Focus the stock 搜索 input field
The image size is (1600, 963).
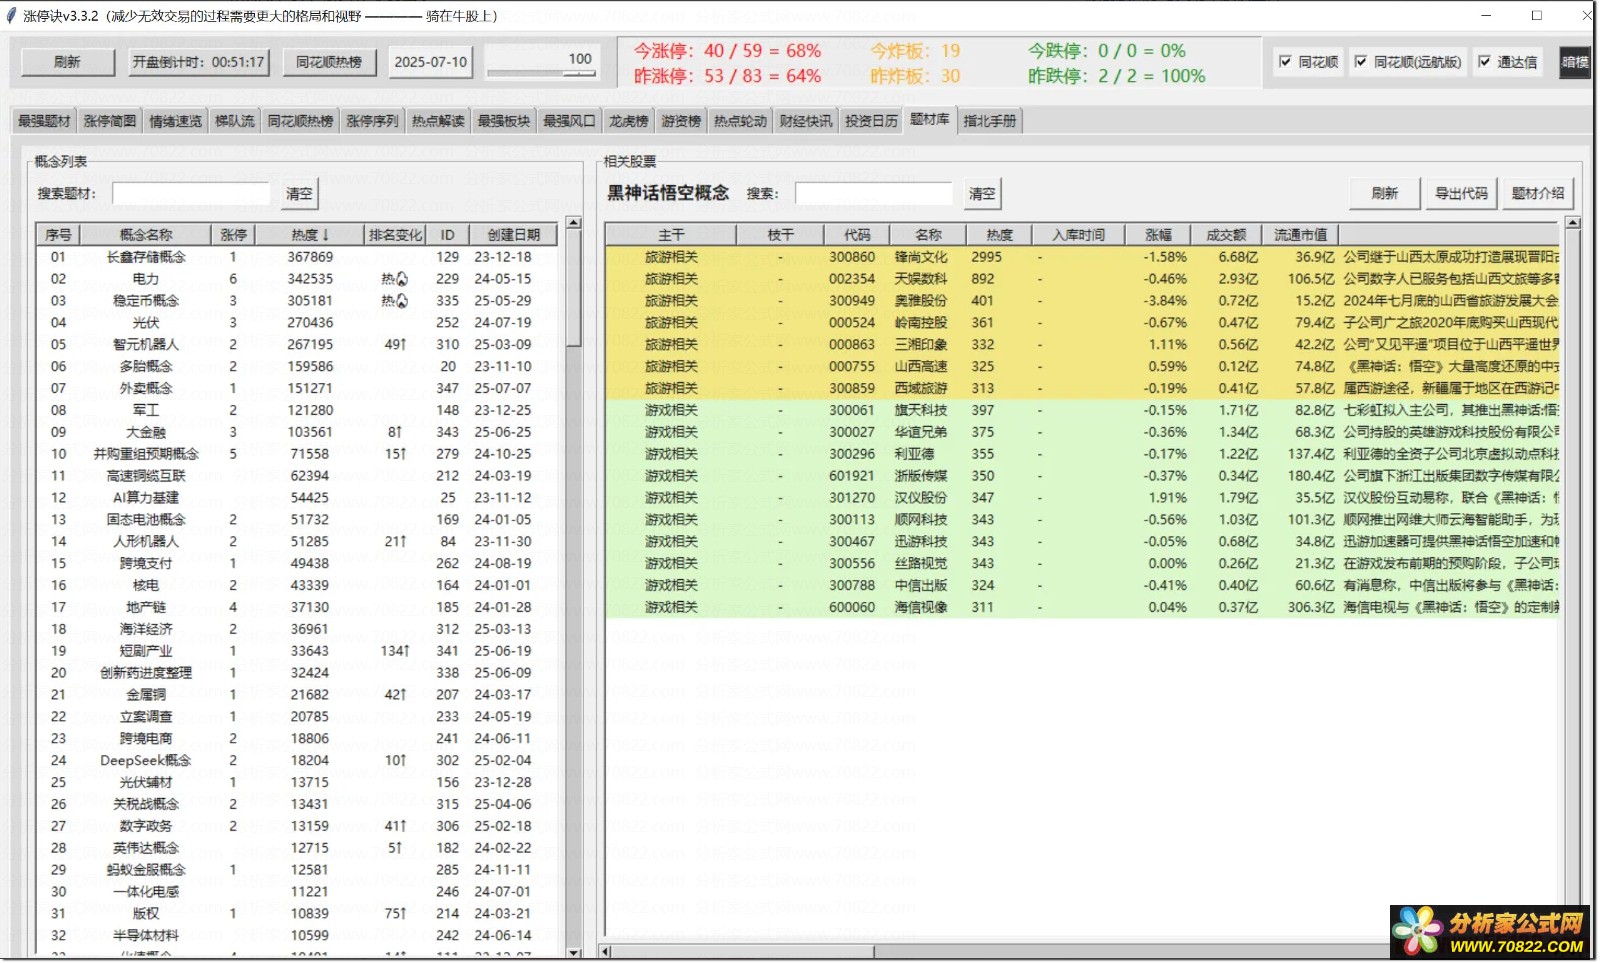pyautogui.click(x=874, y=193)
